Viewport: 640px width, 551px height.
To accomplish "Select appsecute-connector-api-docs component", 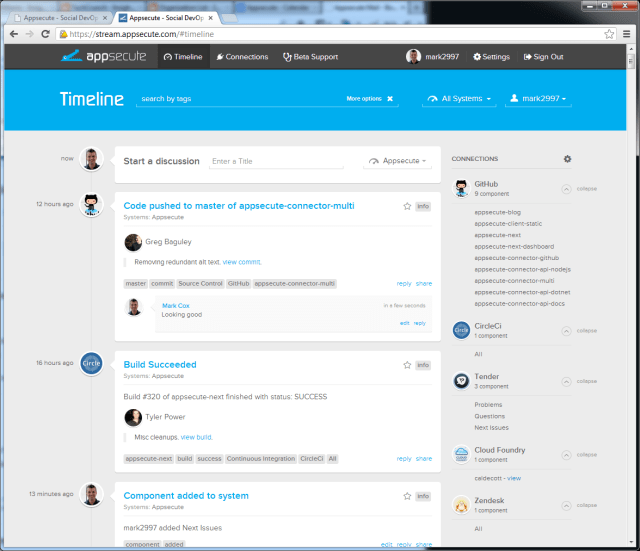I will [x=520, y=304].
